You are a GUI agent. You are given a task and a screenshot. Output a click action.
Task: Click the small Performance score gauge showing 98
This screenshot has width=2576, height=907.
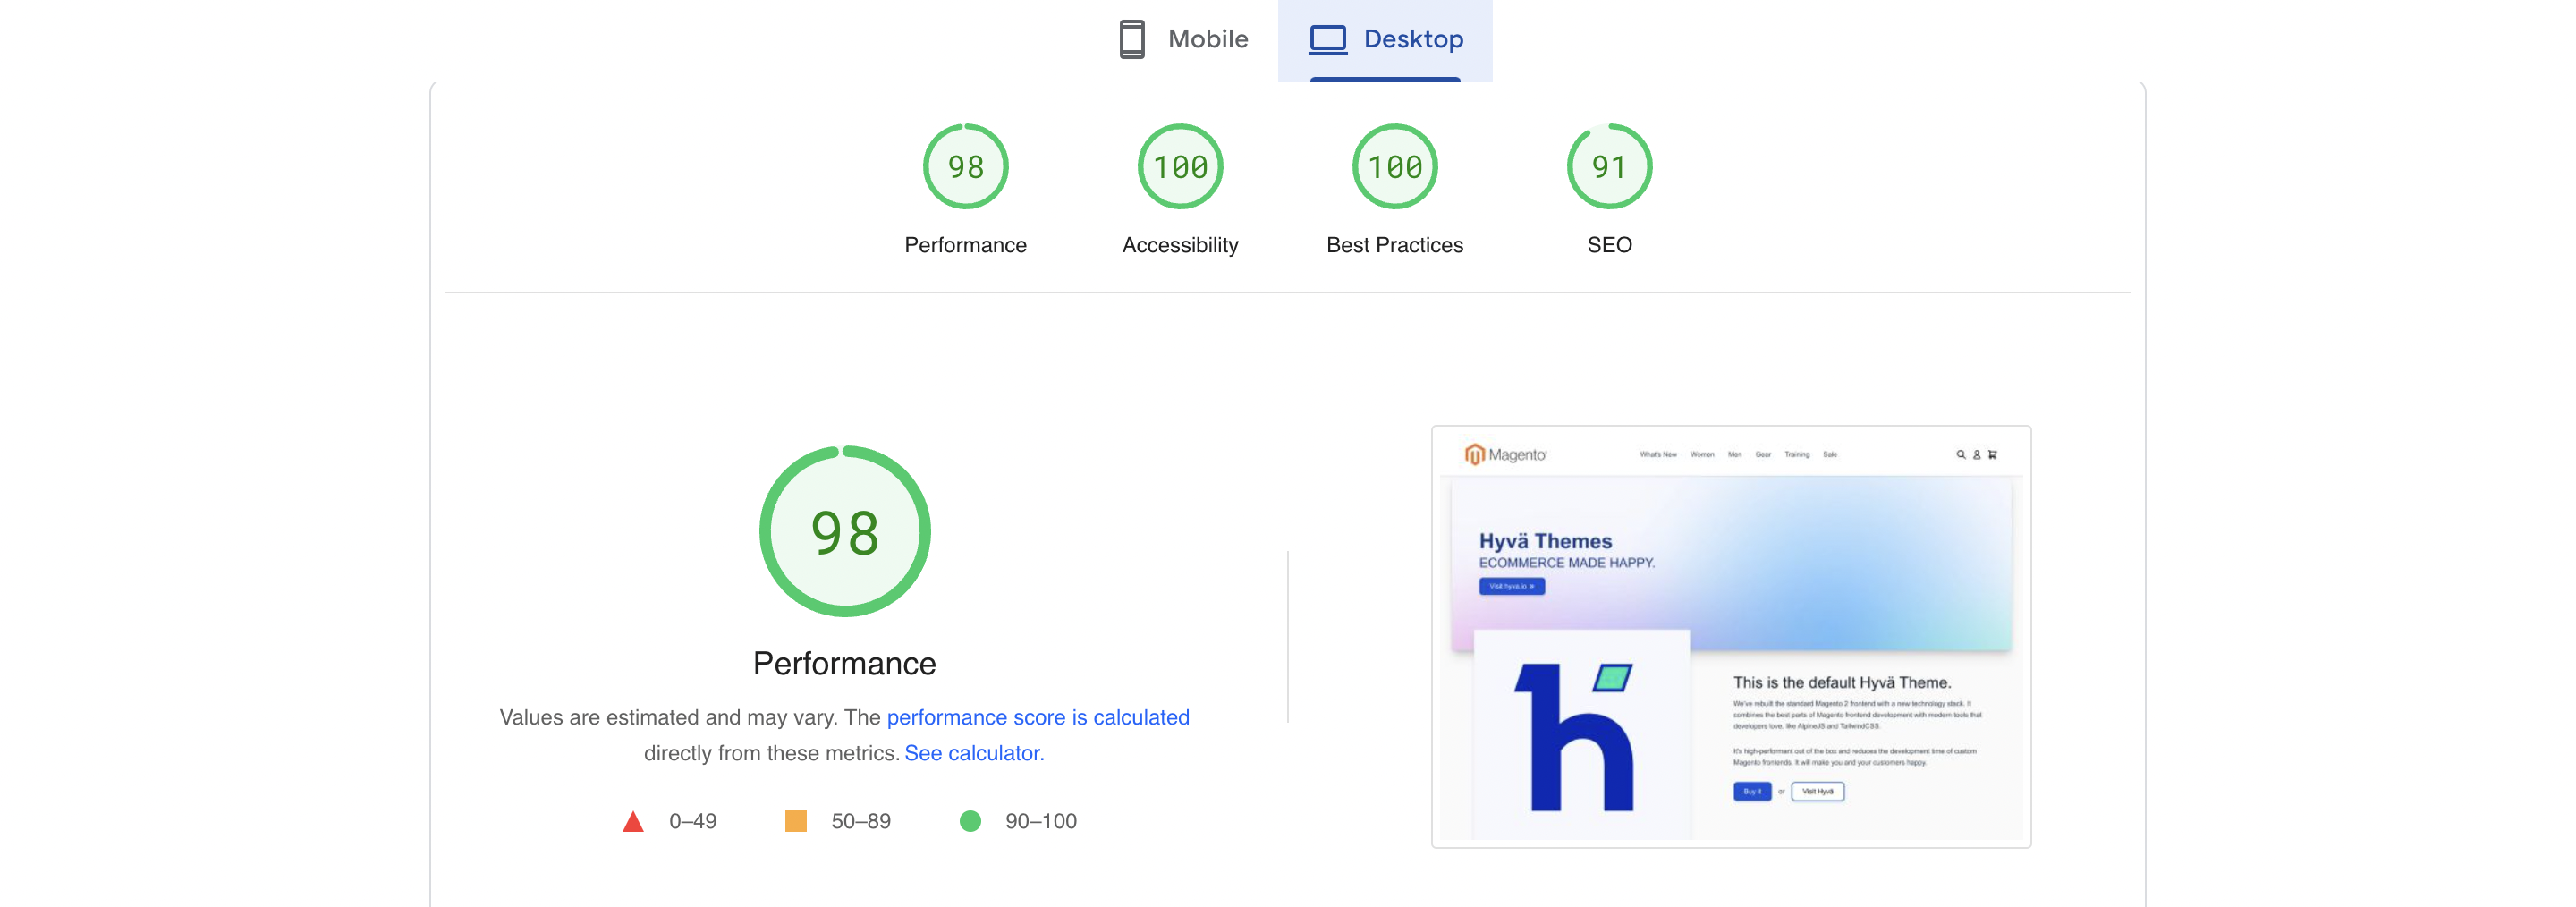pos(965,167)
